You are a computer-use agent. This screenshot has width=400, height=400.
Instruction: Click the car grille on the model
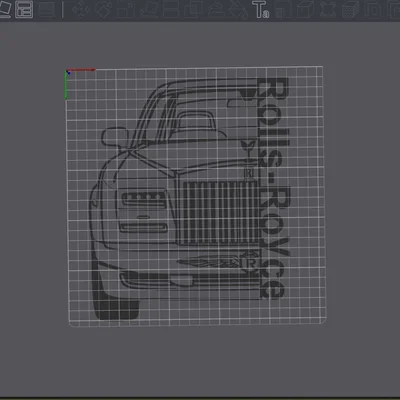(x=218, y=213)
